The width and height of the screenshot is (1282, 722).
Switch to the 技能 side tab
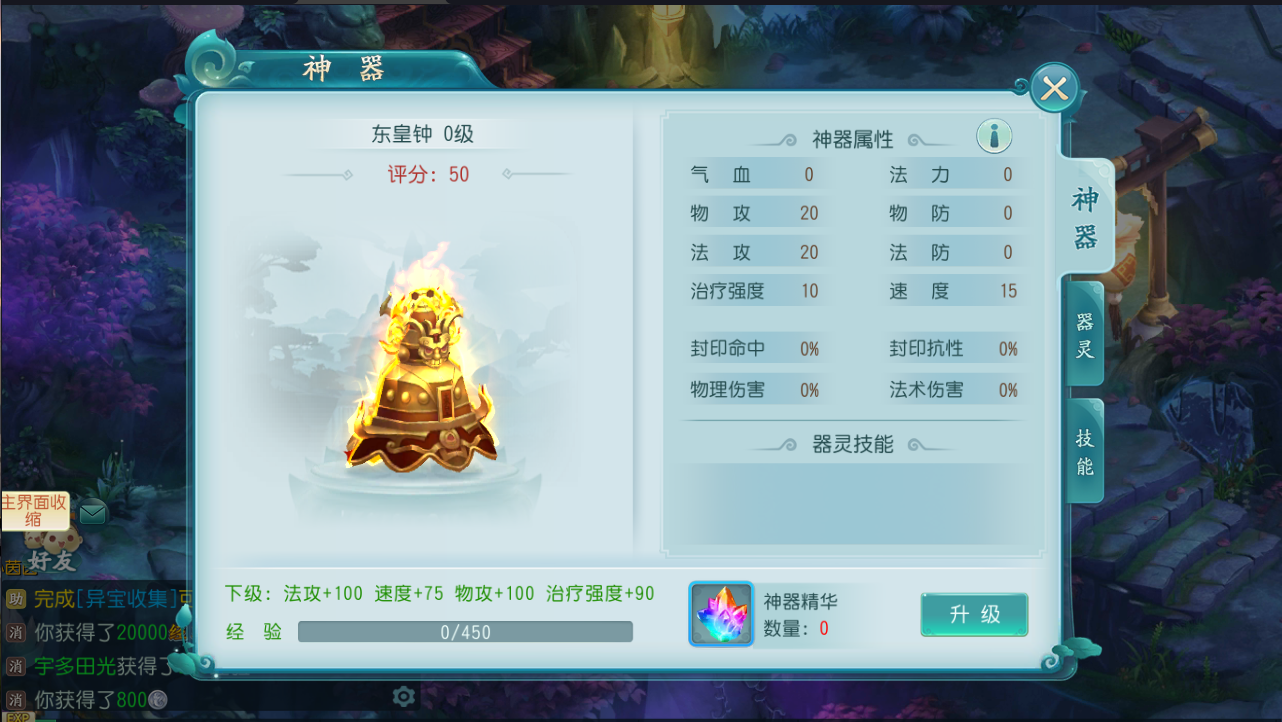tap(1085, 452)
